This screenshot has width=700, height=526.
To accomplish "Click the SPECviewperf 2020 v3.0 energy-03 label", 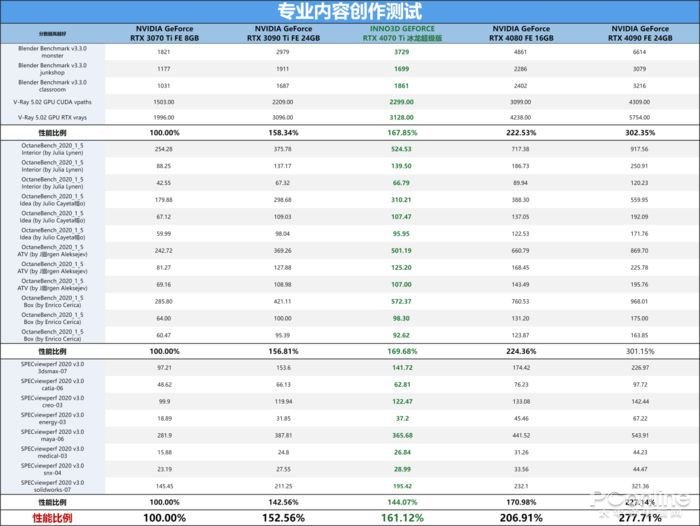I will [52, 419].
